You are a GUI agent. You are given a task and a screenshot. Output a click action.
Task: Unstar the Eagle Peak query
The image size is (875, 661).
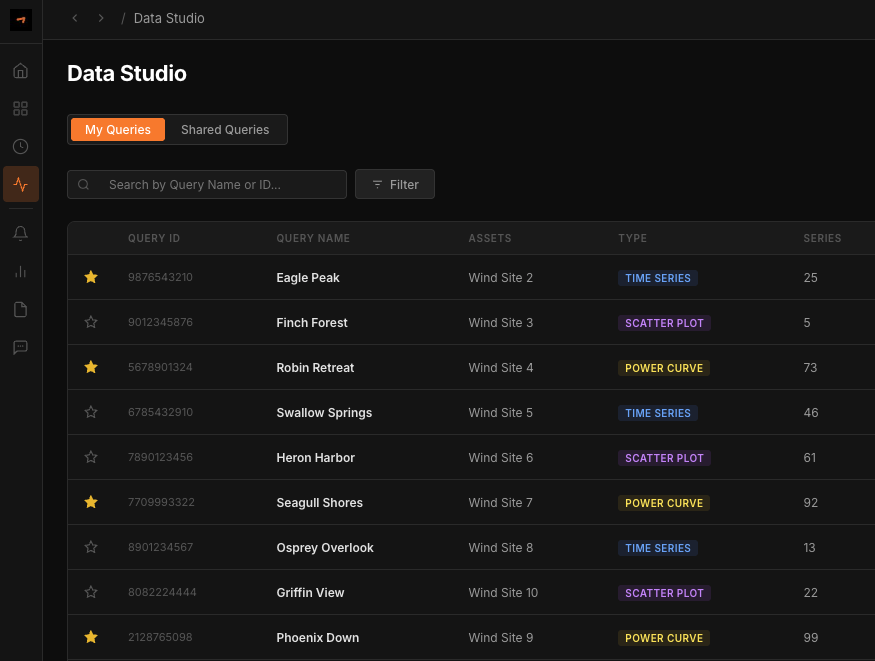tap(91, 277)
